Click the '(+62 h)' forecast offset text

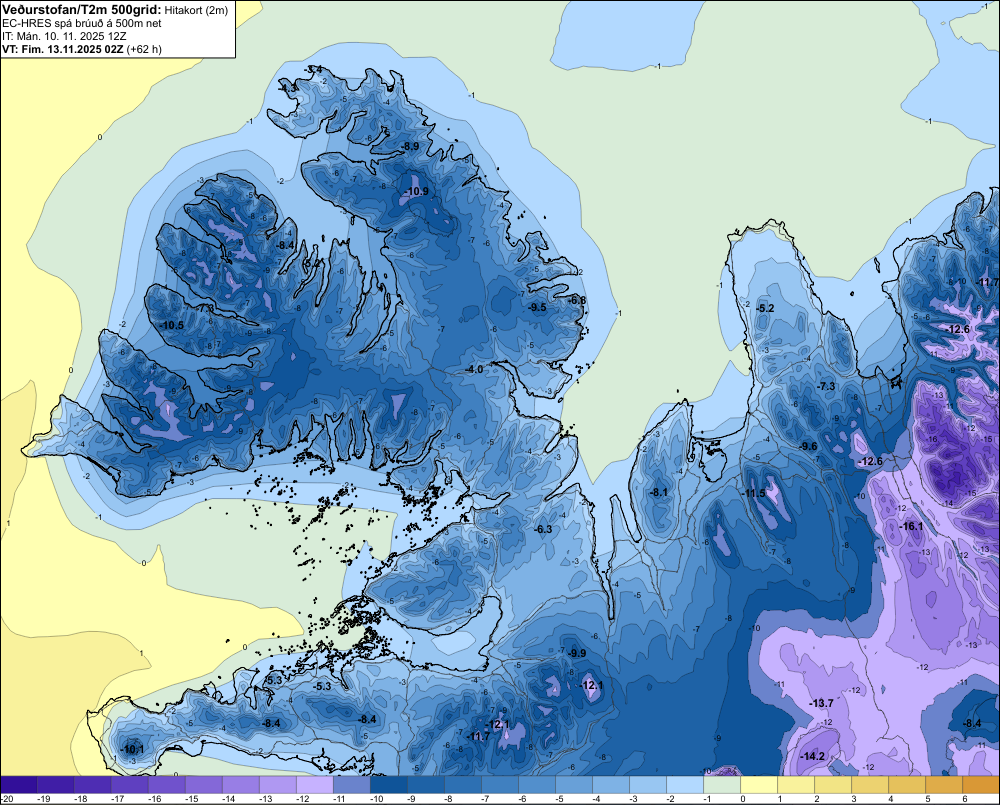click(x=144, y=49)
